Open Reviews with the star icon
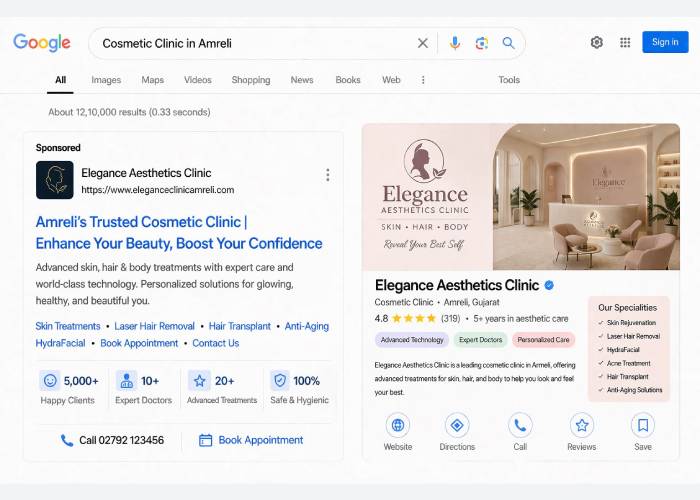 pyautogui.click(x=582, y=425)
